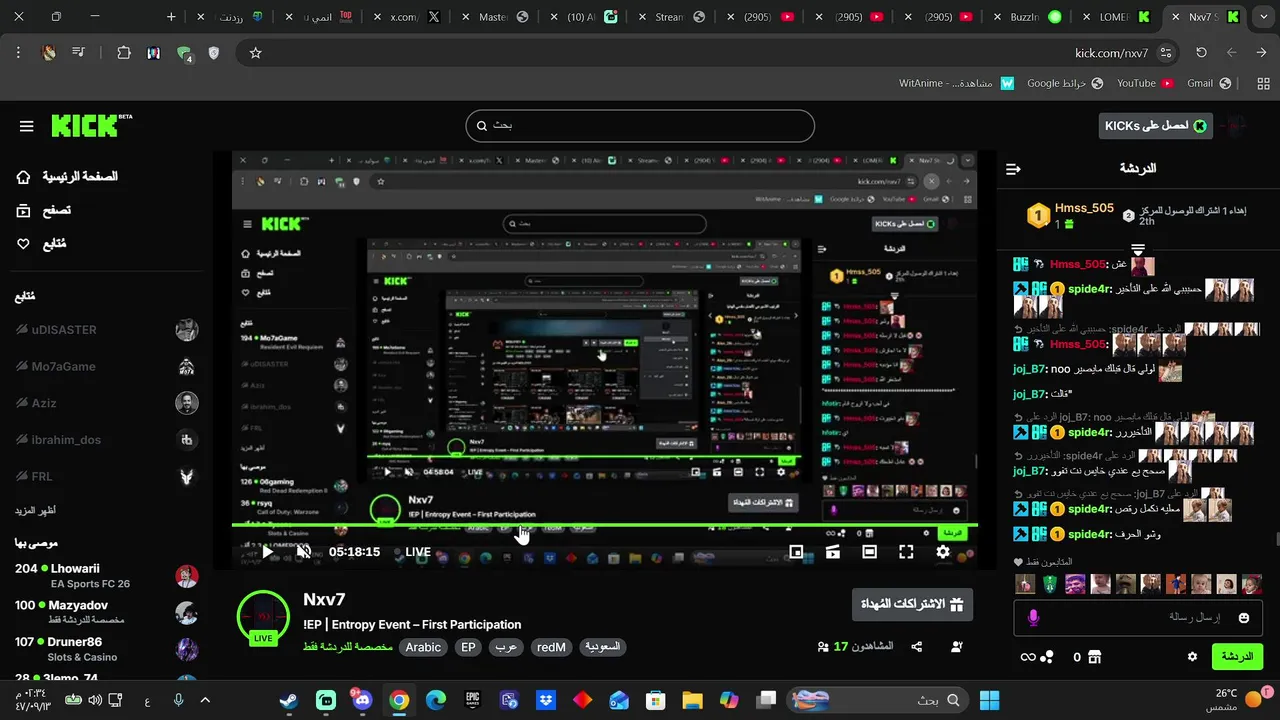The width and height of the screenshot is (1280, 720).
Task: Open Epic Games from the taskbar
Action: click(472, 700)
